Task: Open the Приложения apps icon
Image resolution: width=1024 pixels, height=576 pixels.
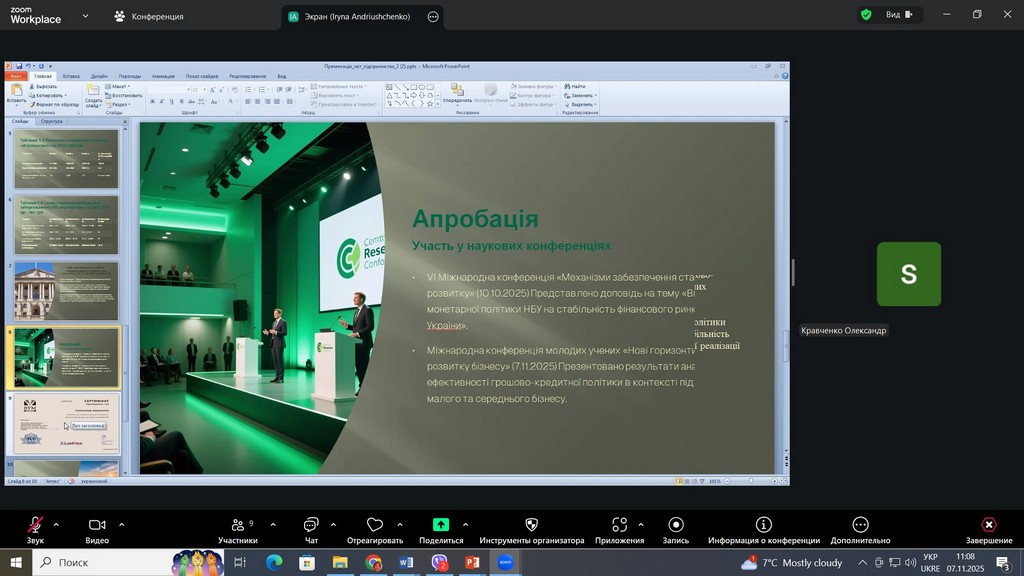Action: (x=619, y=525)
